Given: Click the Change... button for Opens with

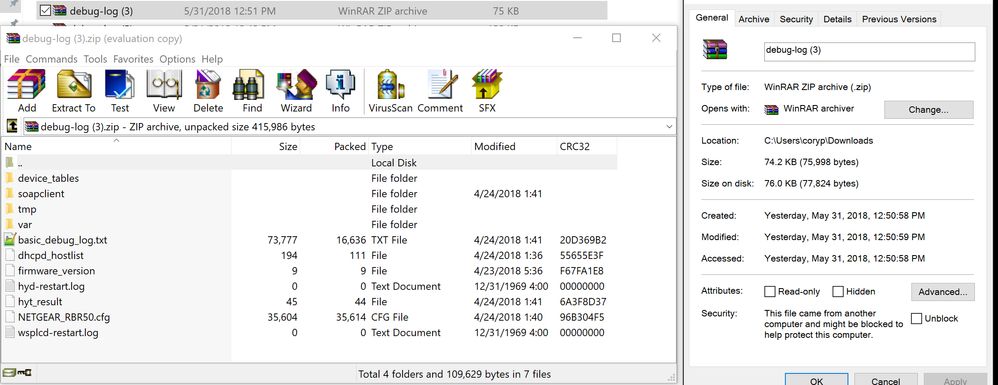Looking at the screenshot, I should (x=929, y=109).
